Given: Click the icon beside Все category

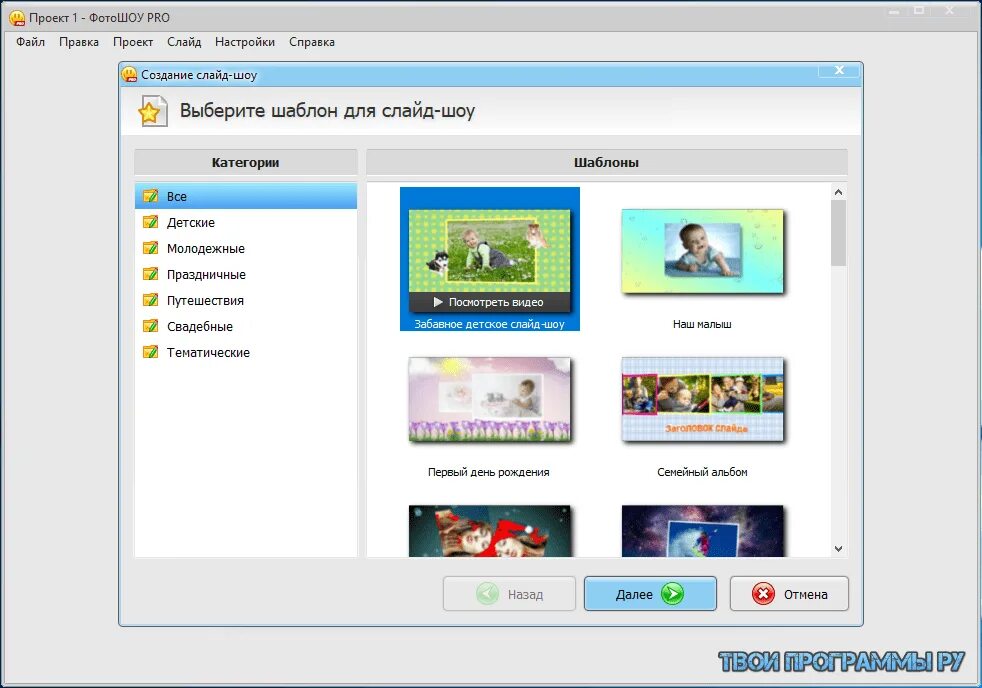Looking at the screenshot, I should pyautogui.click(x=150, y=196).
